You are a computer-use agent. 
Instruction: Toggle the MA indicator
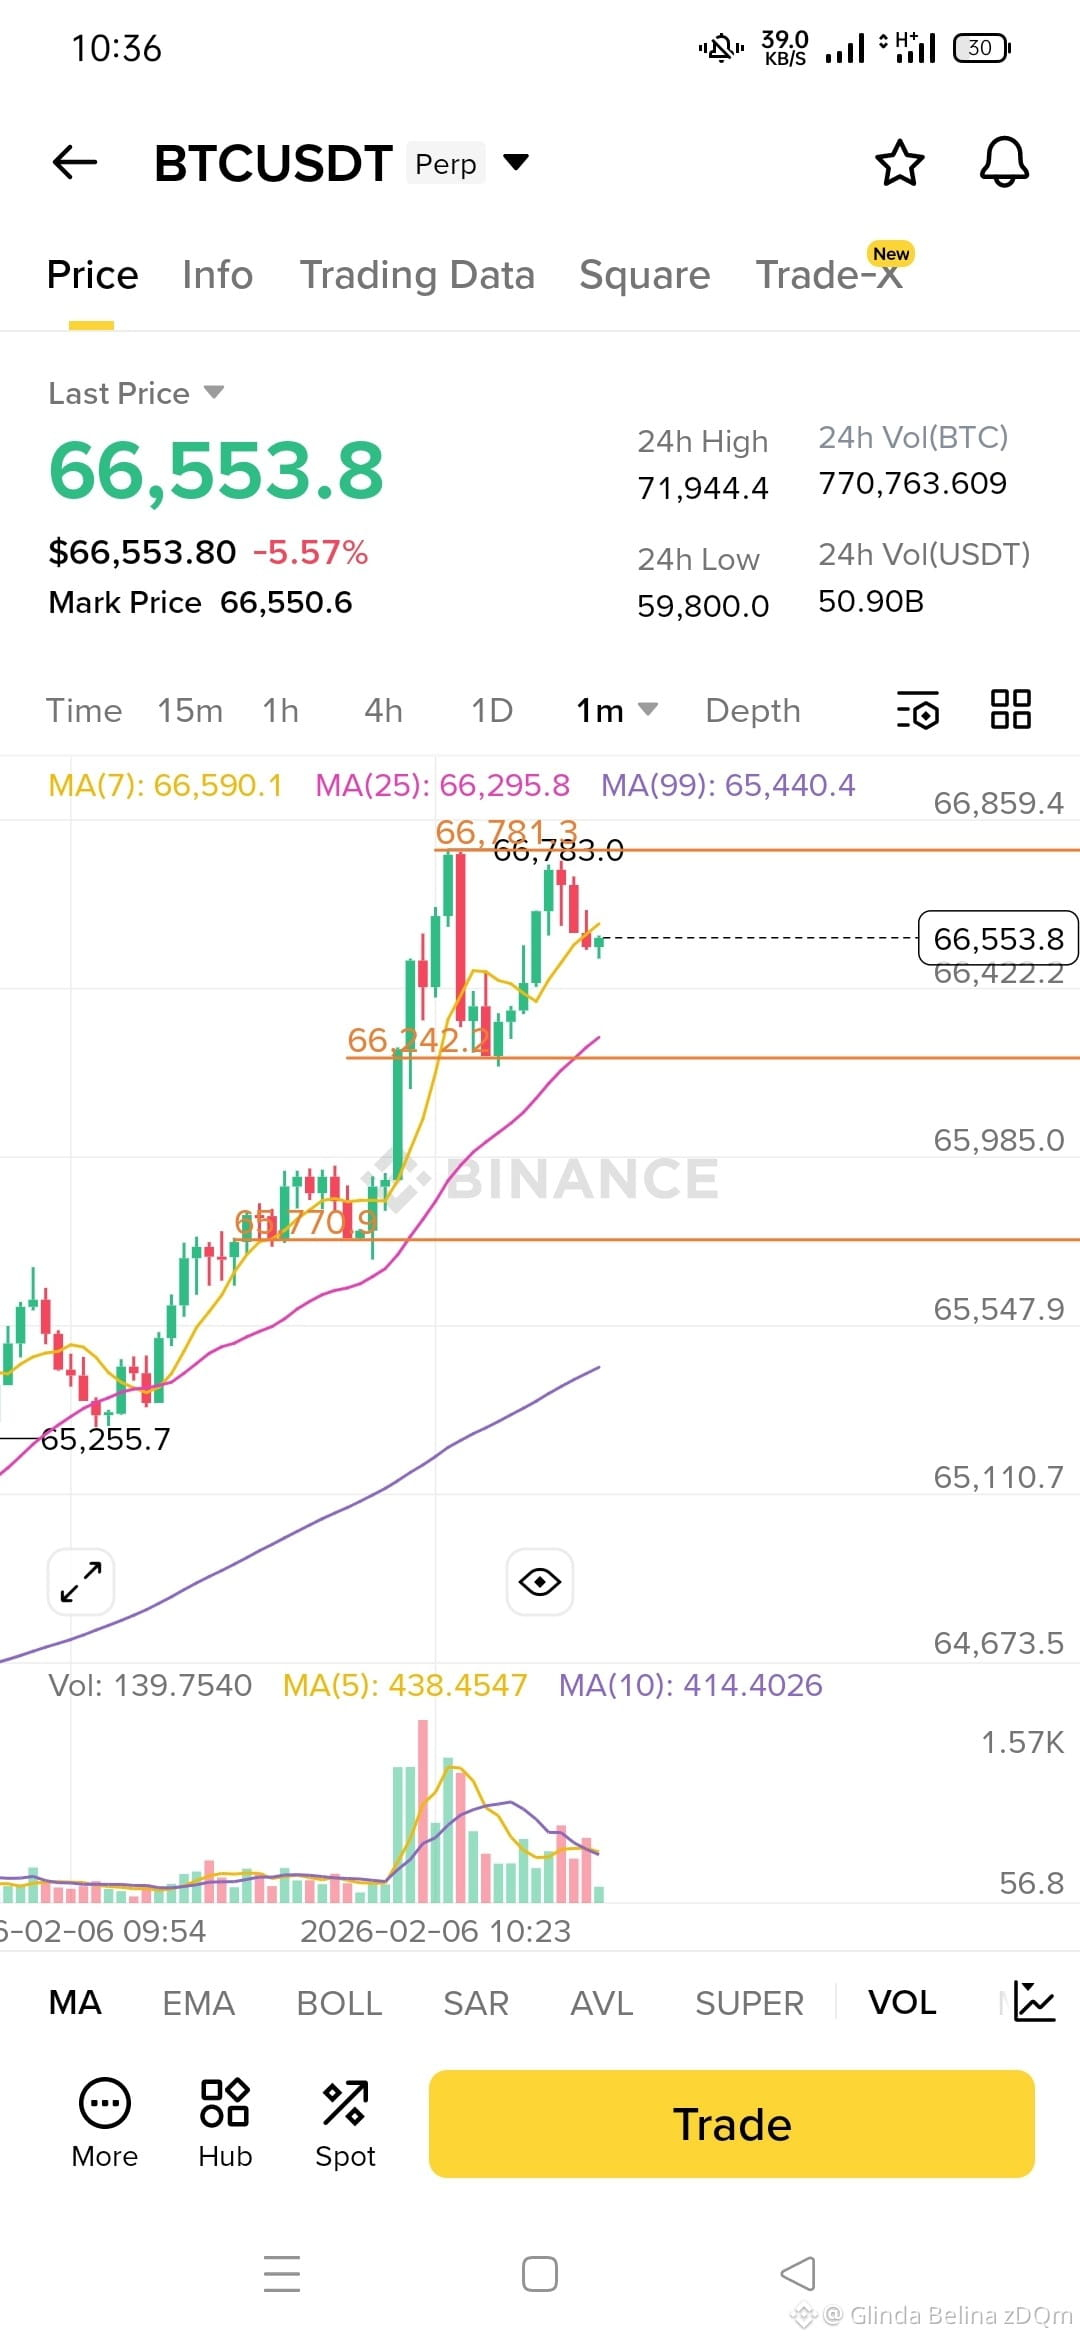click(x=75, y=2002)
